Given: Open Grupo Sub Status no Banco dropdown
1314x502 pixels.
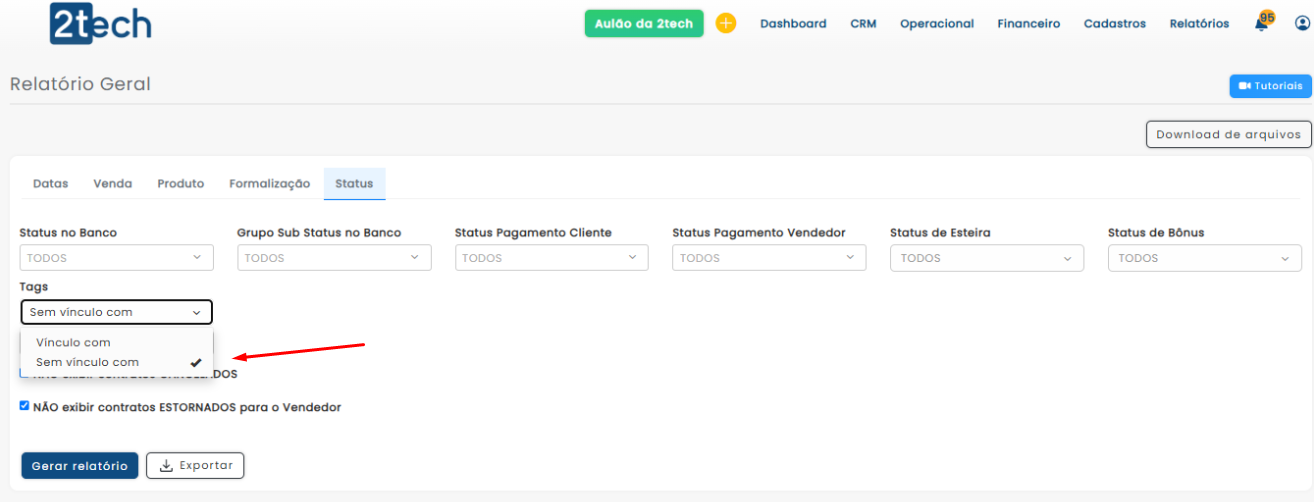Looking at the screenshot, I should pyautogui.click(x=334, y=258).
